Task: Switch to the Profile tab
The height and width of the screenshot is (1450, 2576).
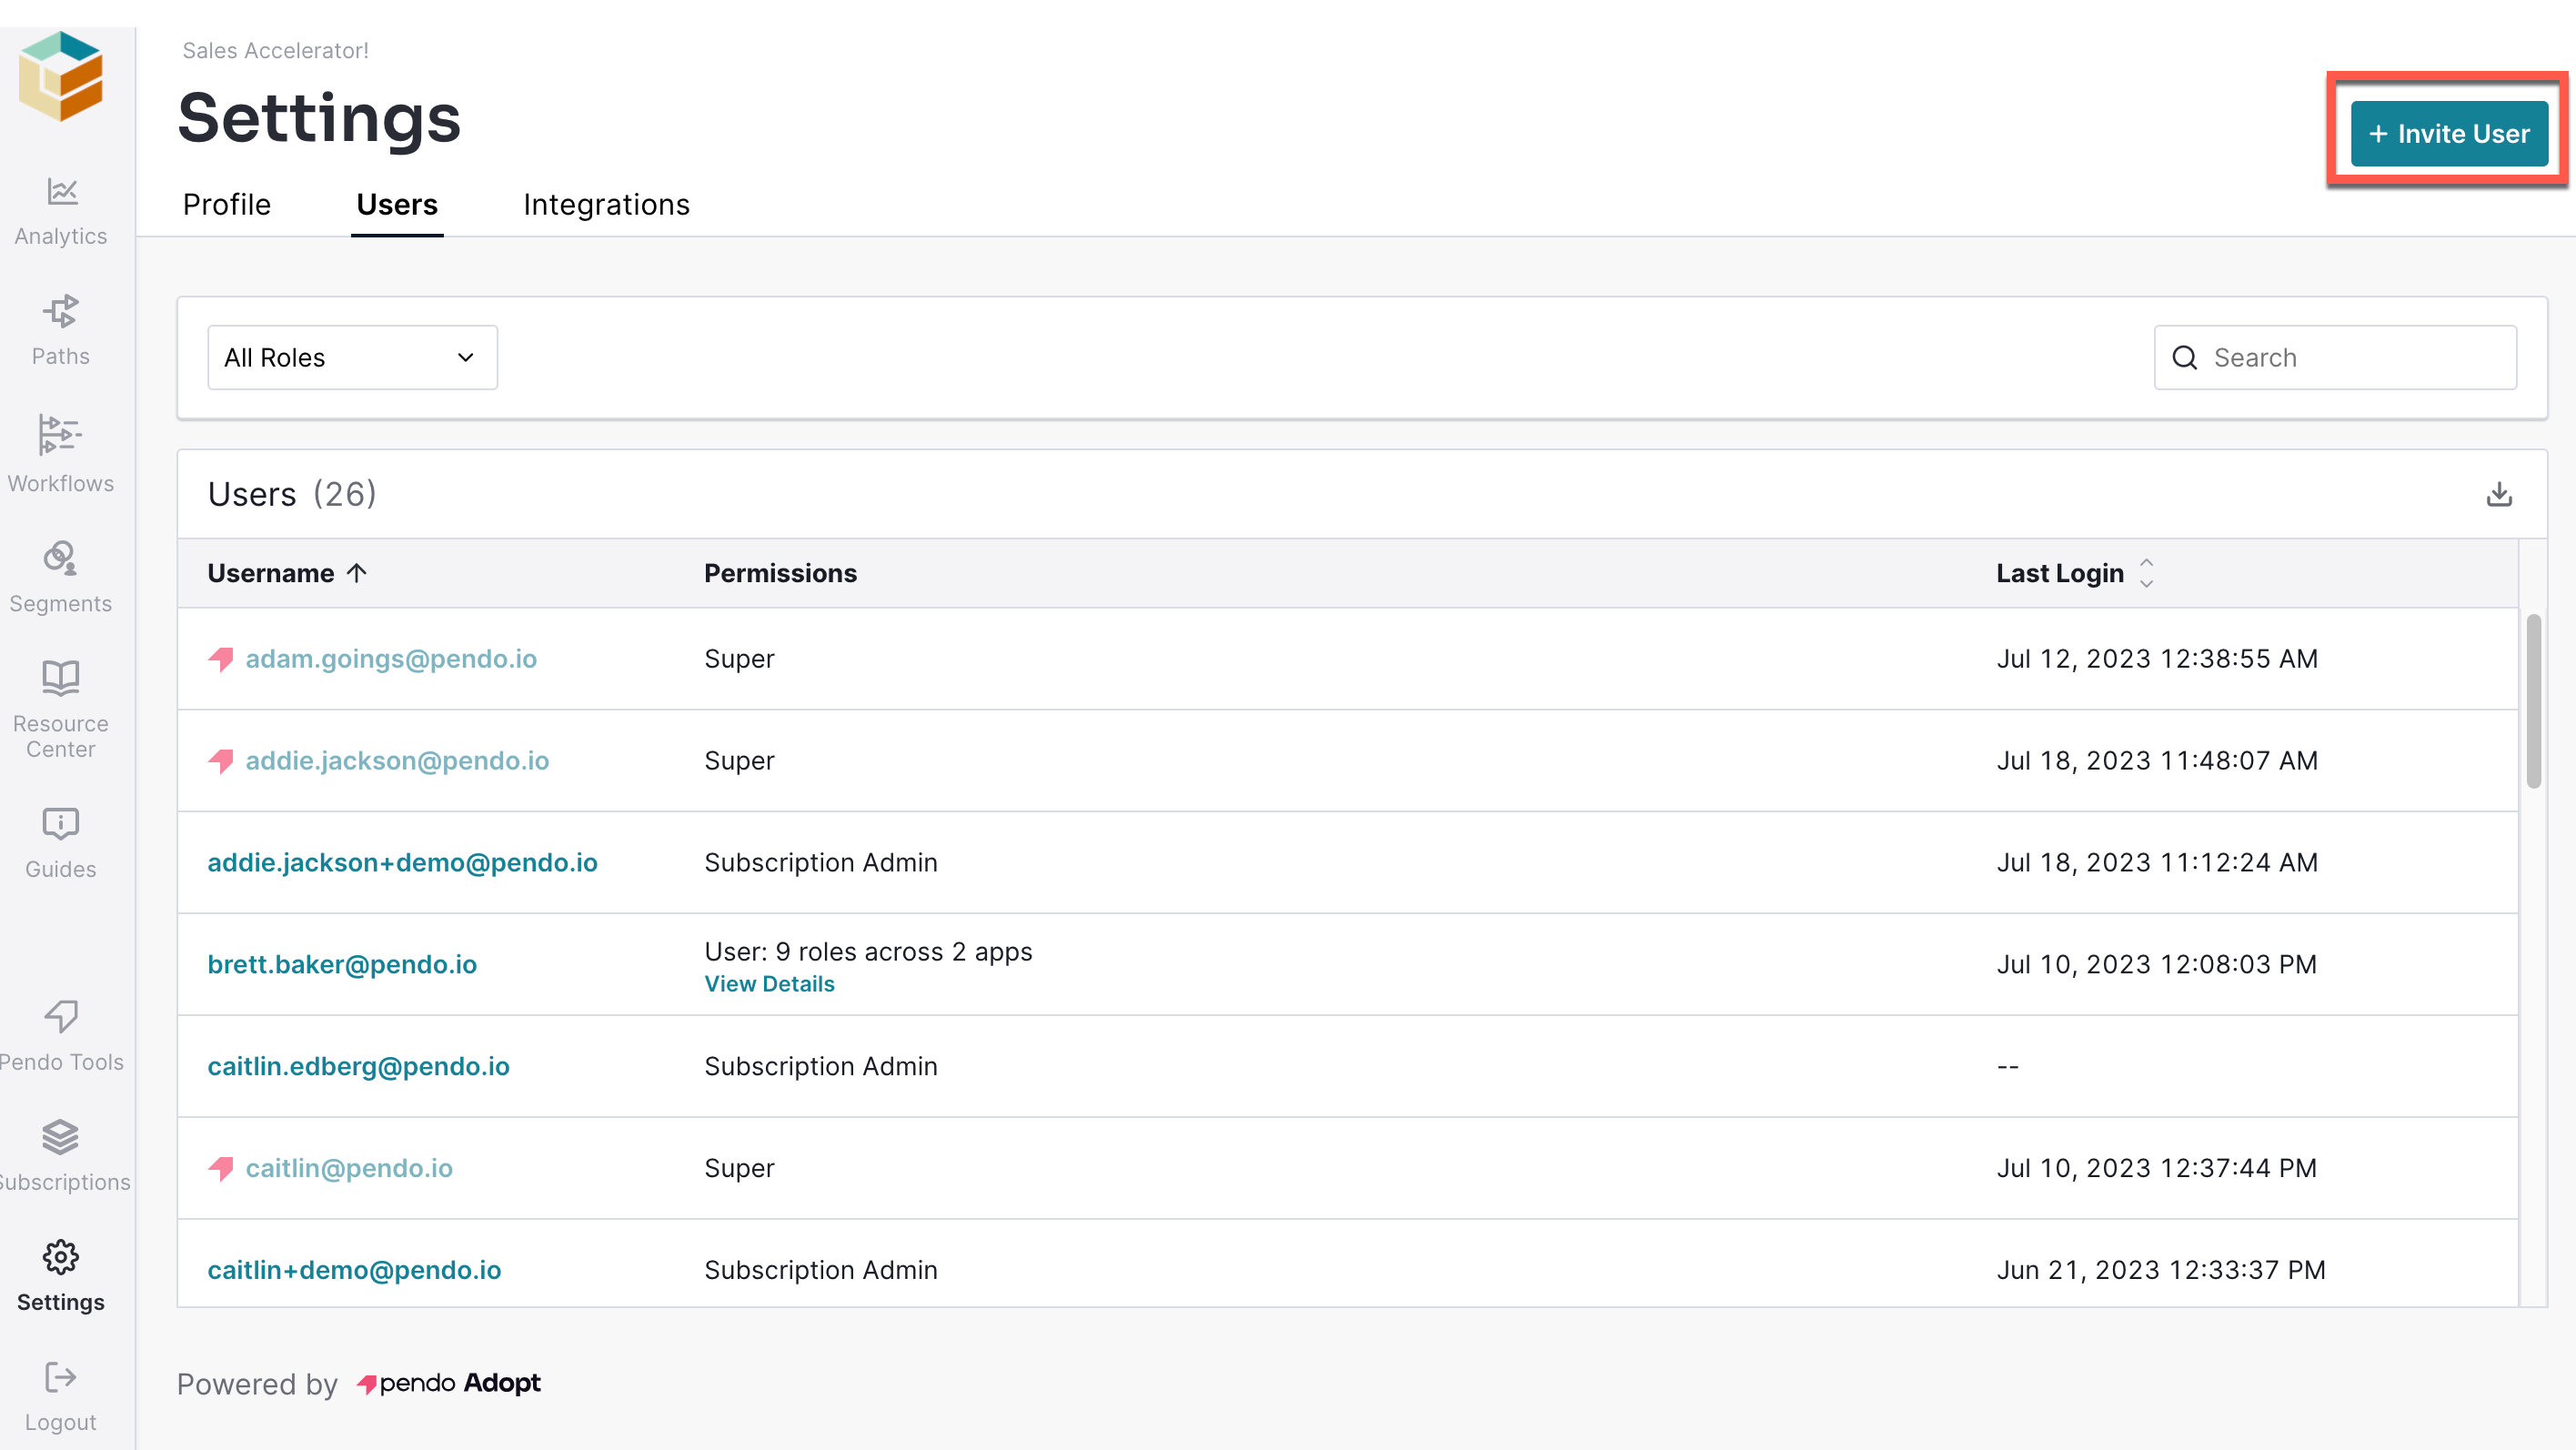Action: click(x=227, y=204)
